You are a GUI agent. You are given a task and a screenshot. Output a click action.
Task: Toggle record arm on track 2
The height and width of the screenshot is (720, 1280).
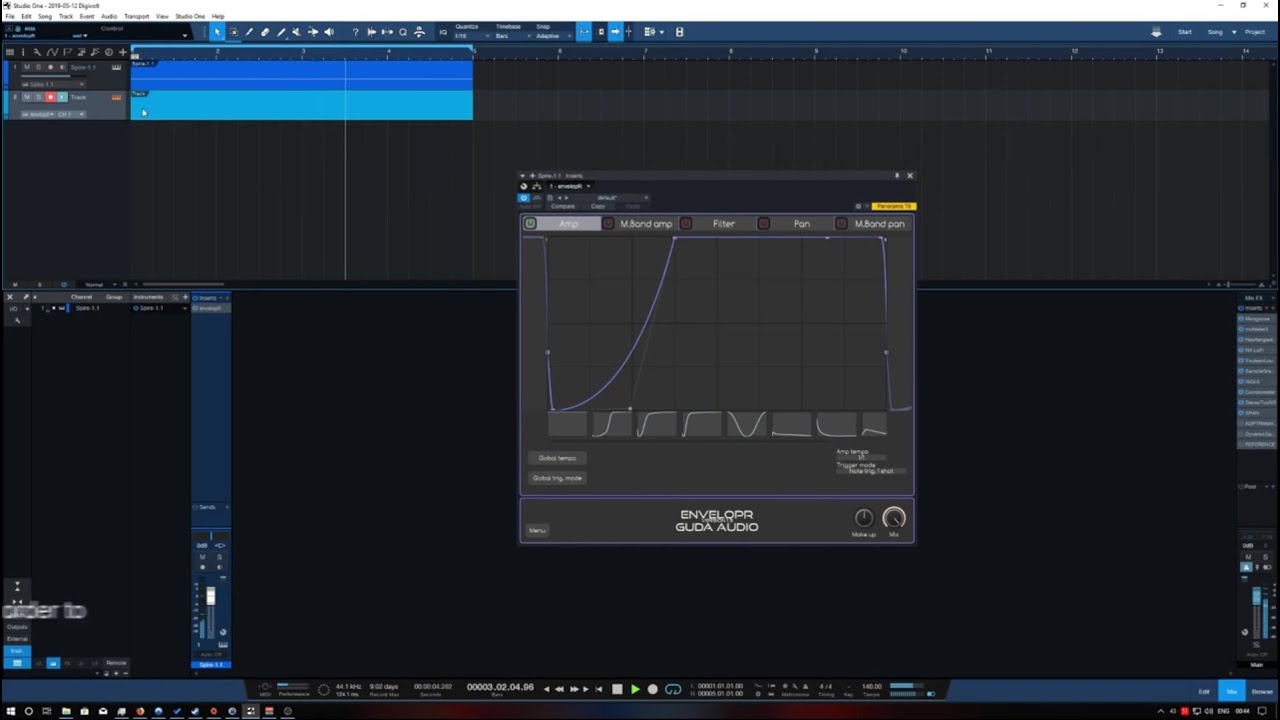[x=50, y=97]
